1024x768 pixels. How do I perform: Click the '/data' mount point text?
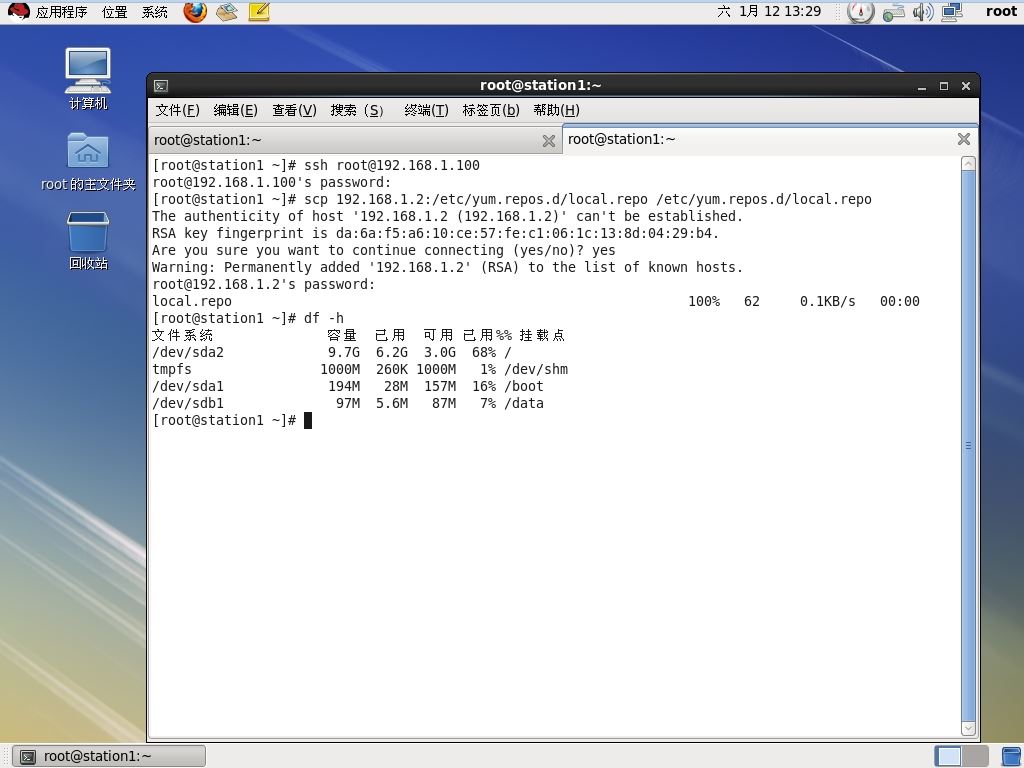(x=524, y=404)
